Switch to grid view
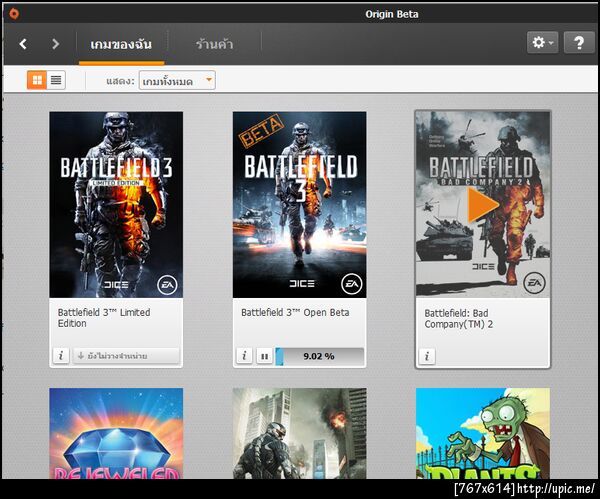Image resolution: width=600 pixels, height=499 pixels. click(37, 80)
